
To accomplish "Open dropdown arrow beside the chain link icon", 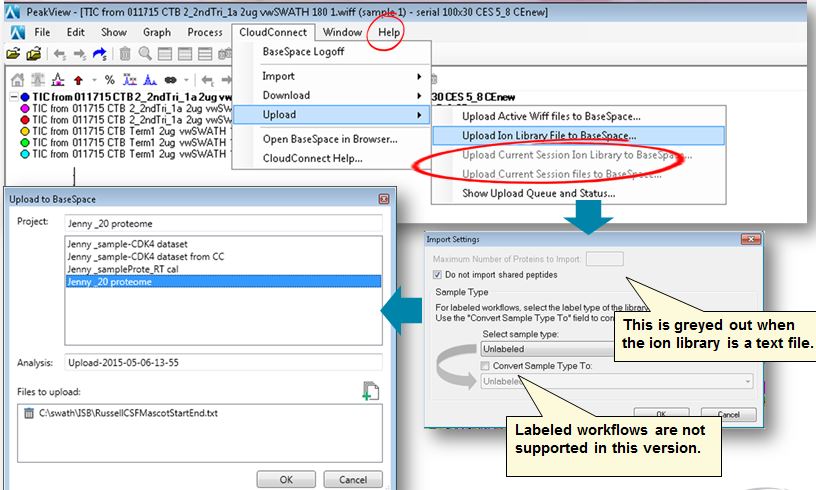I will (186, 80).
